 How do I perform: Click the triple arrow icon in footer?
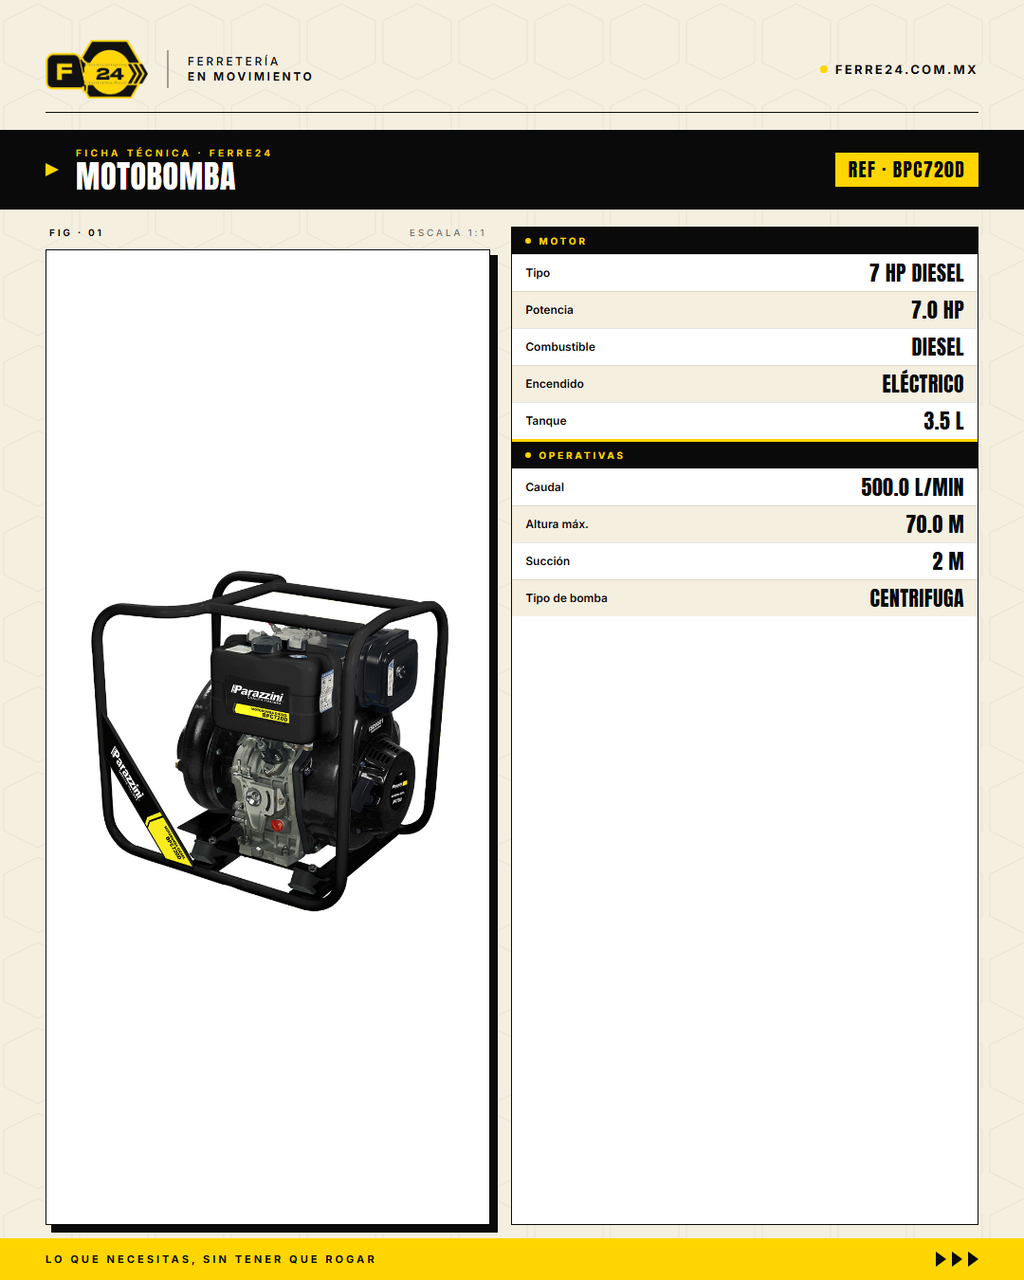(957, 1259)
